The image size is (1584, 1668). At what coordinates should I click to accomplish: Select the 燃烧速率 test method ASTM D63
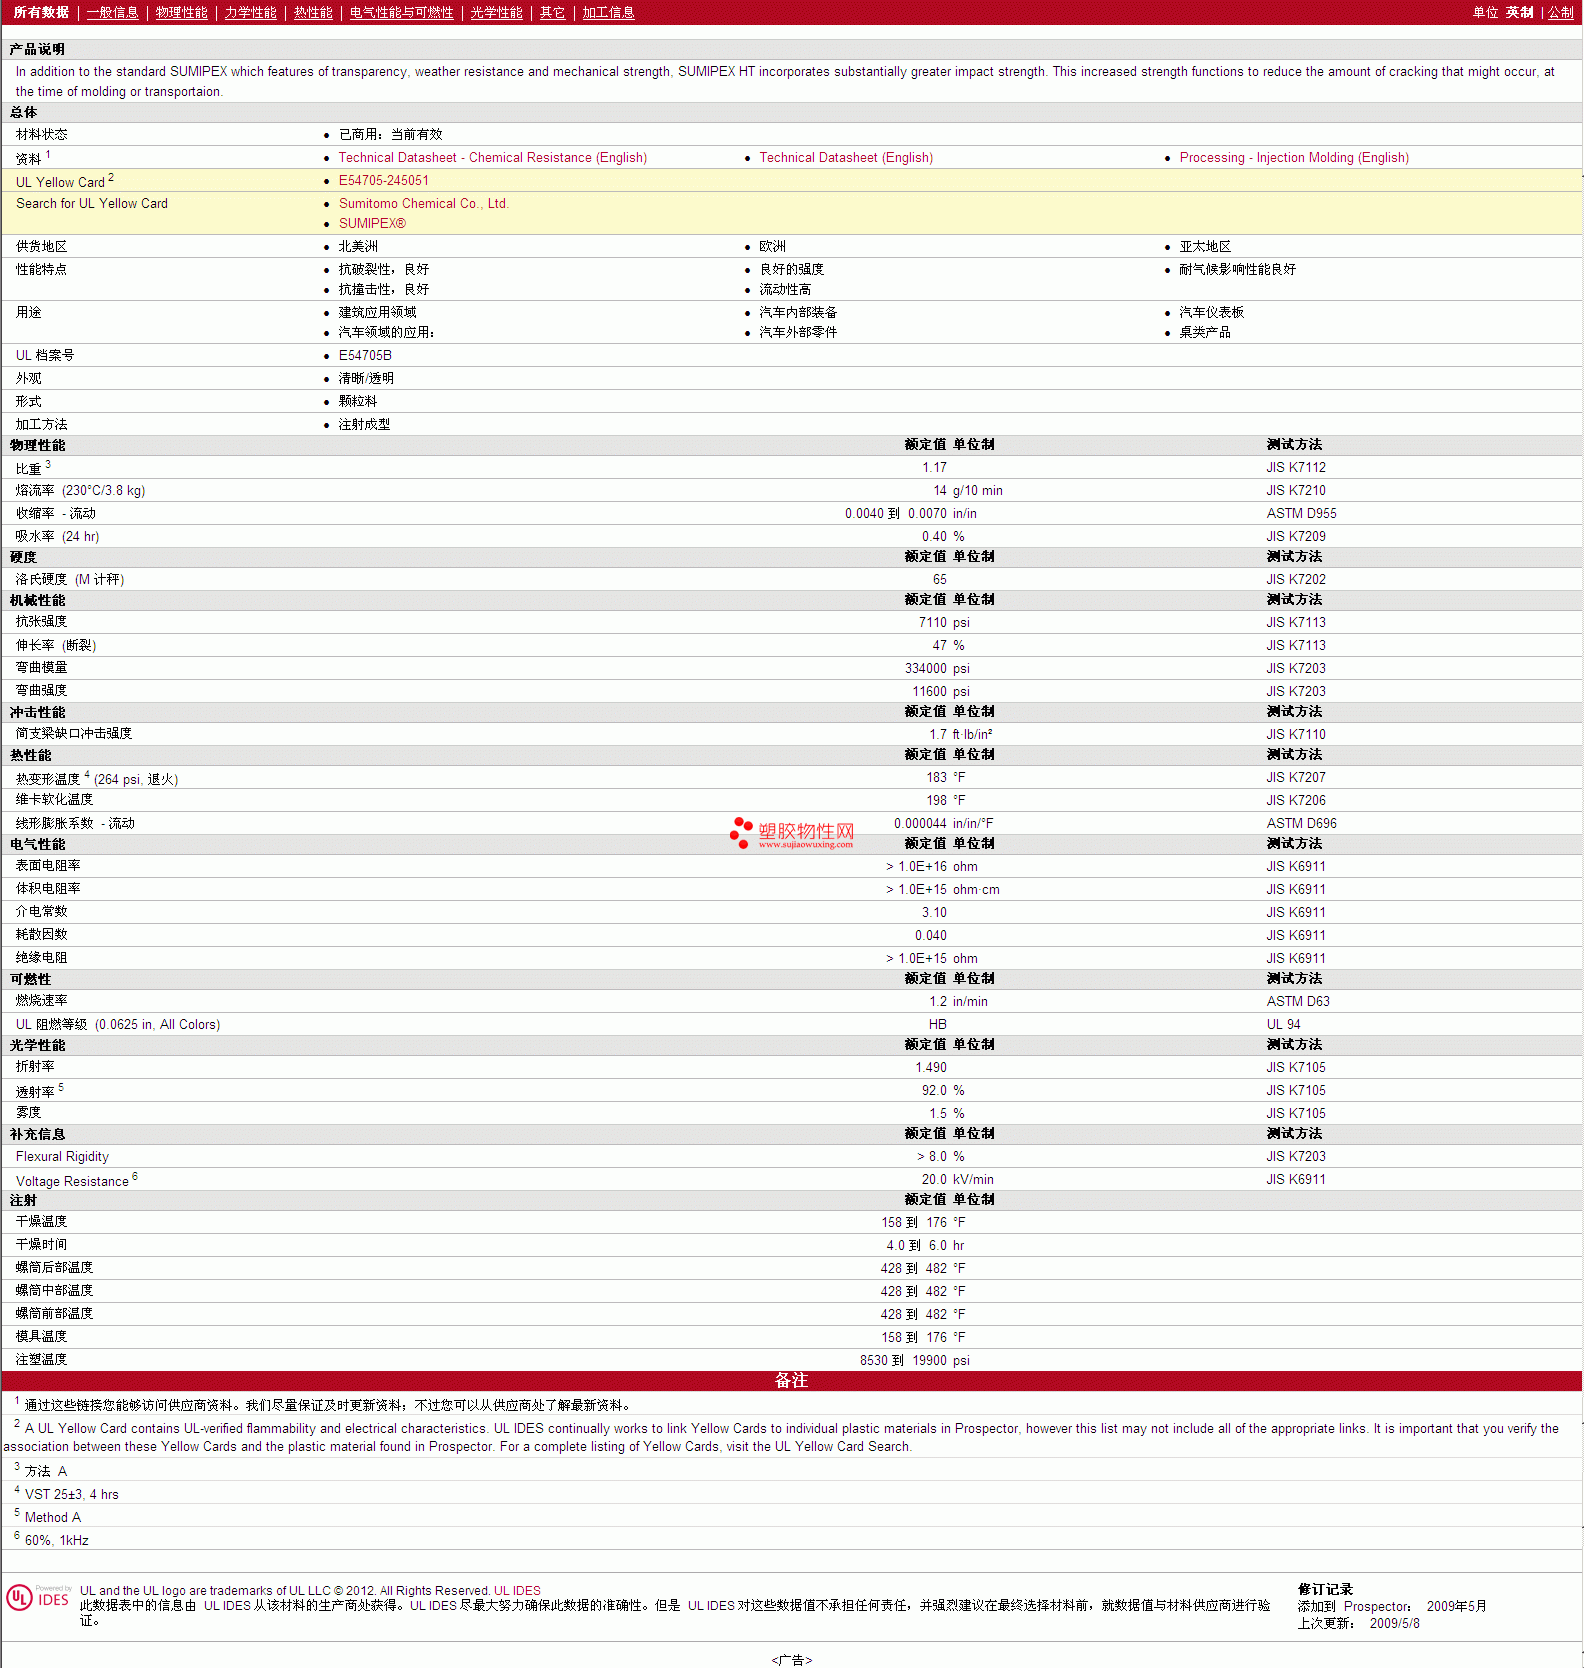tap(1298, 1002)
